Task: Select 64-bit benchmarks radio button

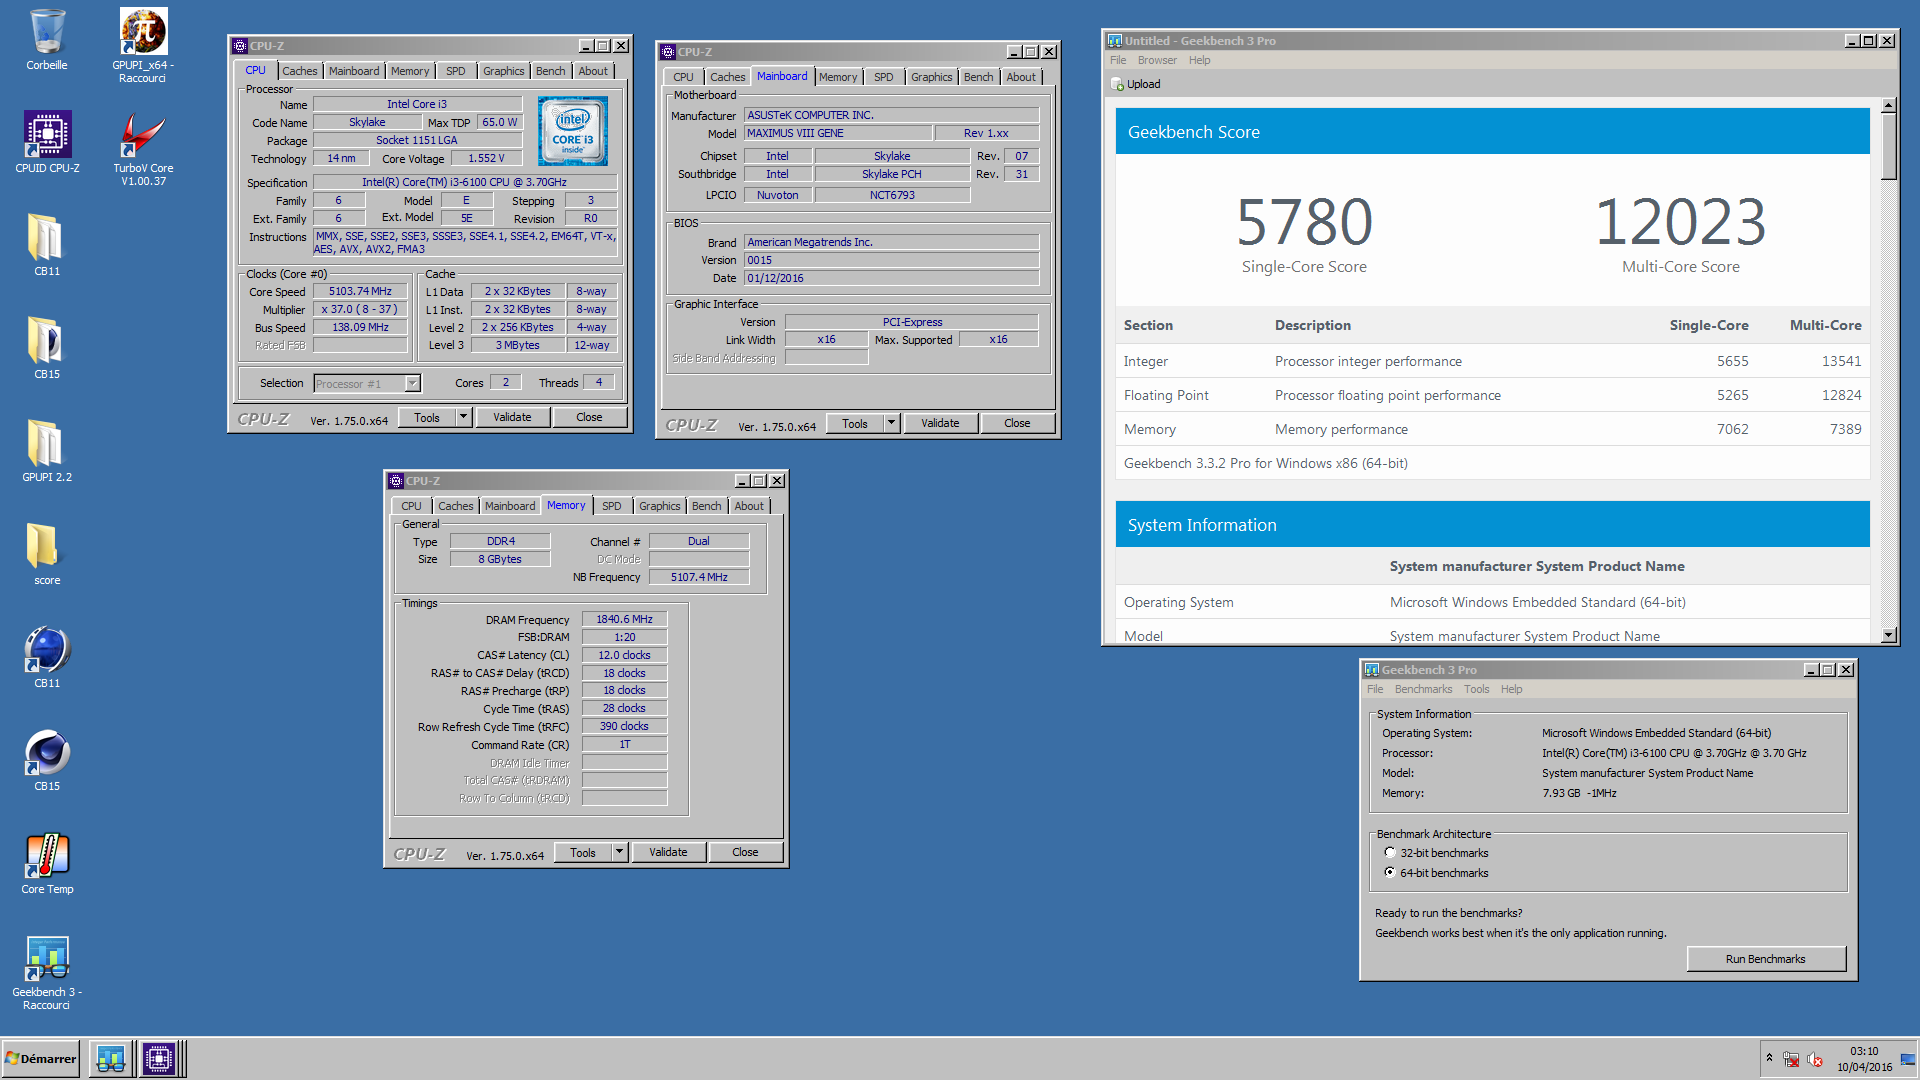Action: pos(1390,873)
